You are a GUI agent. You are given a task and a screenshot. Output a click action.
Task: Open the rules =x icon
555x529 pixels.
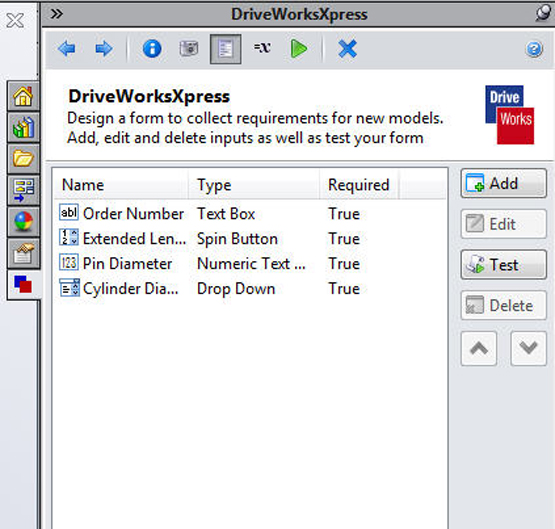262,47
